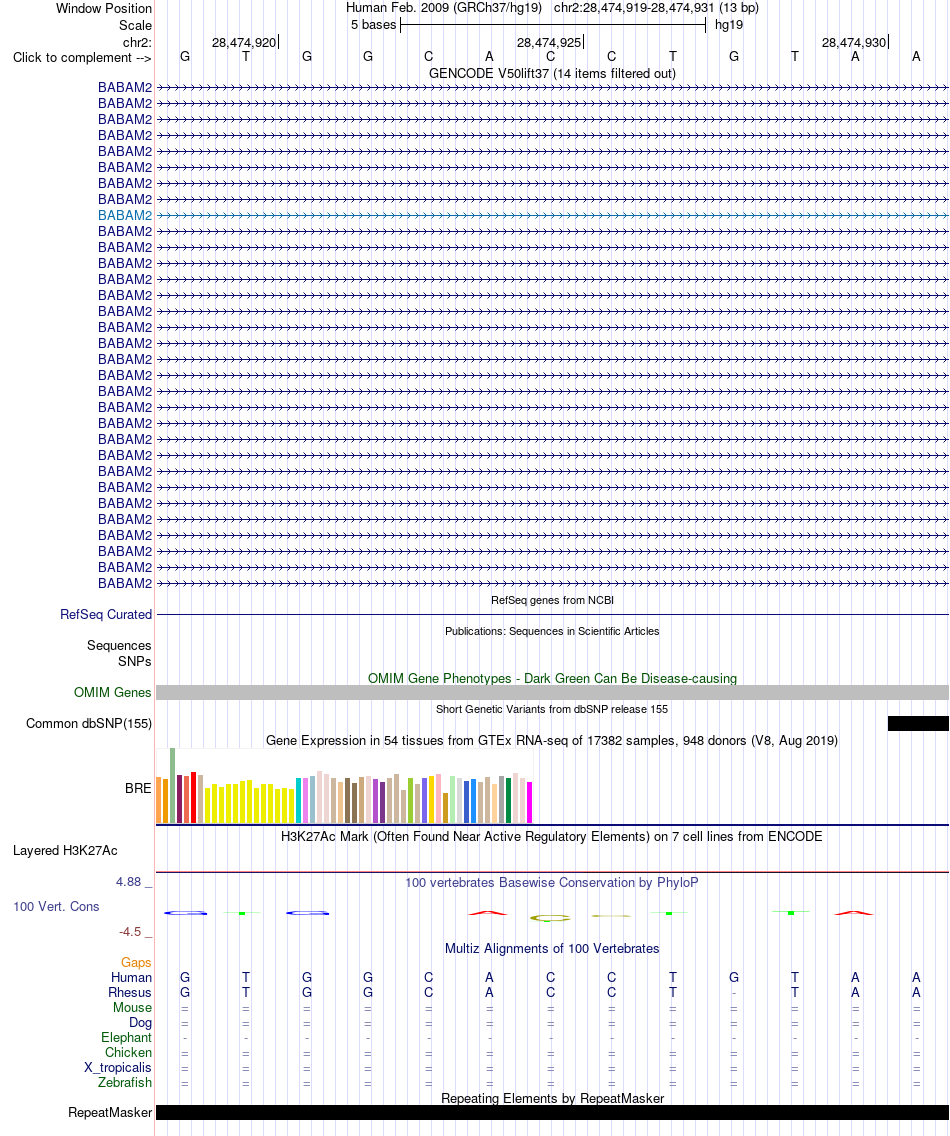Click the OMIM Genes label
Image resolution: width=950 pixels, height=1136 pixels.
pyautogui.click(x=112, y=693)
